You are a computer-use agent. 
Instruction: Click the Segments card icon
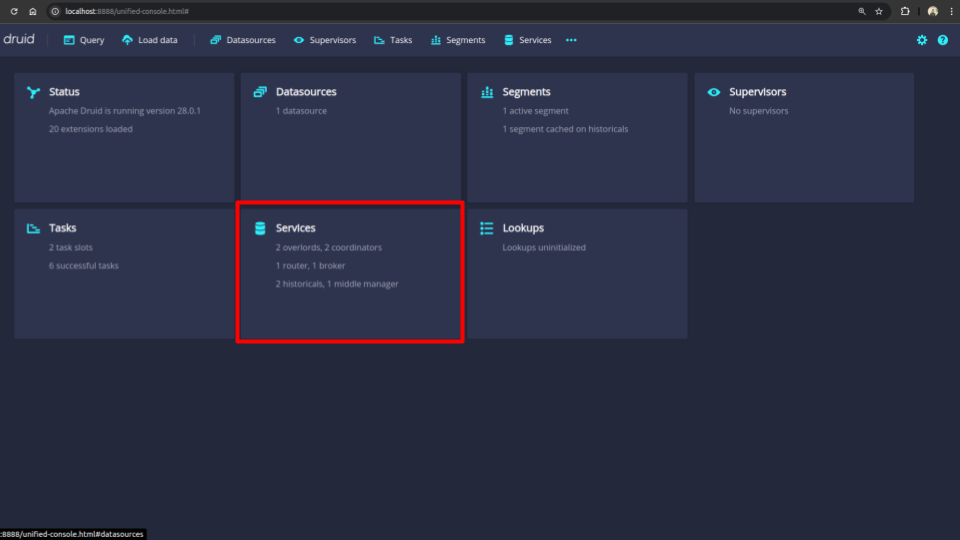(x=487, y=92)
